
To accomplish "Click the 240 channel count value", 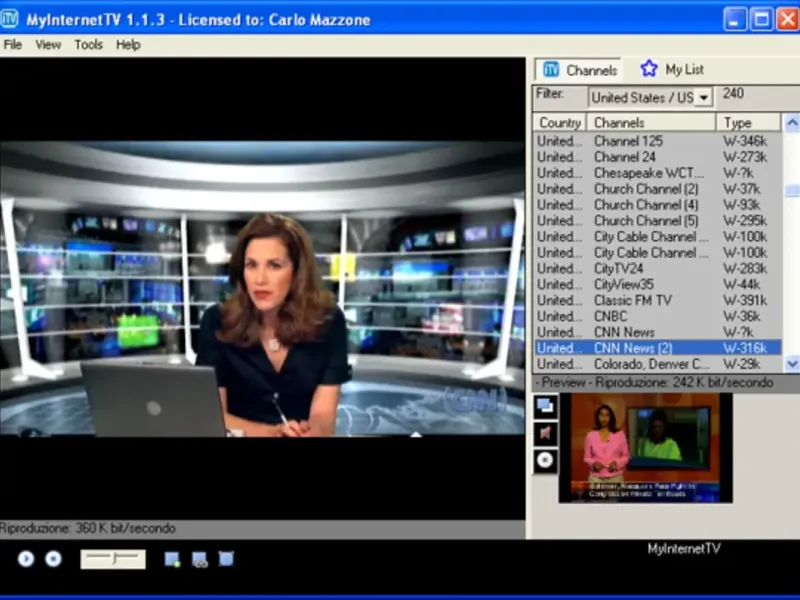I will coord(733,93).
